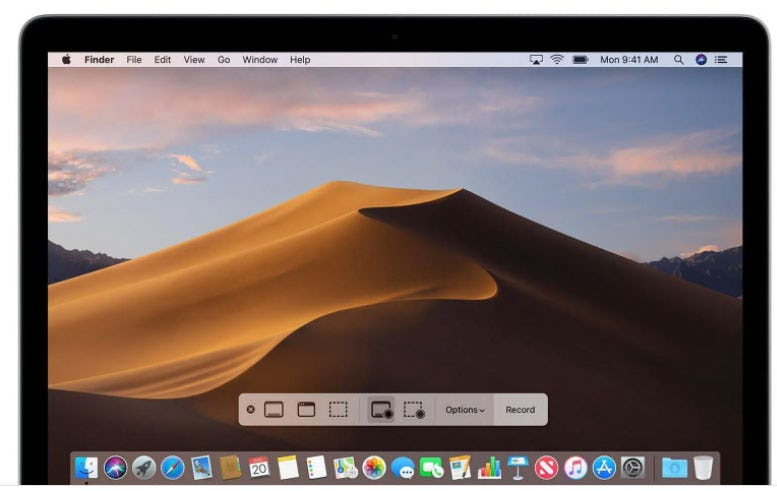Open the Wi-Fi status menu

tap(557, 59)
